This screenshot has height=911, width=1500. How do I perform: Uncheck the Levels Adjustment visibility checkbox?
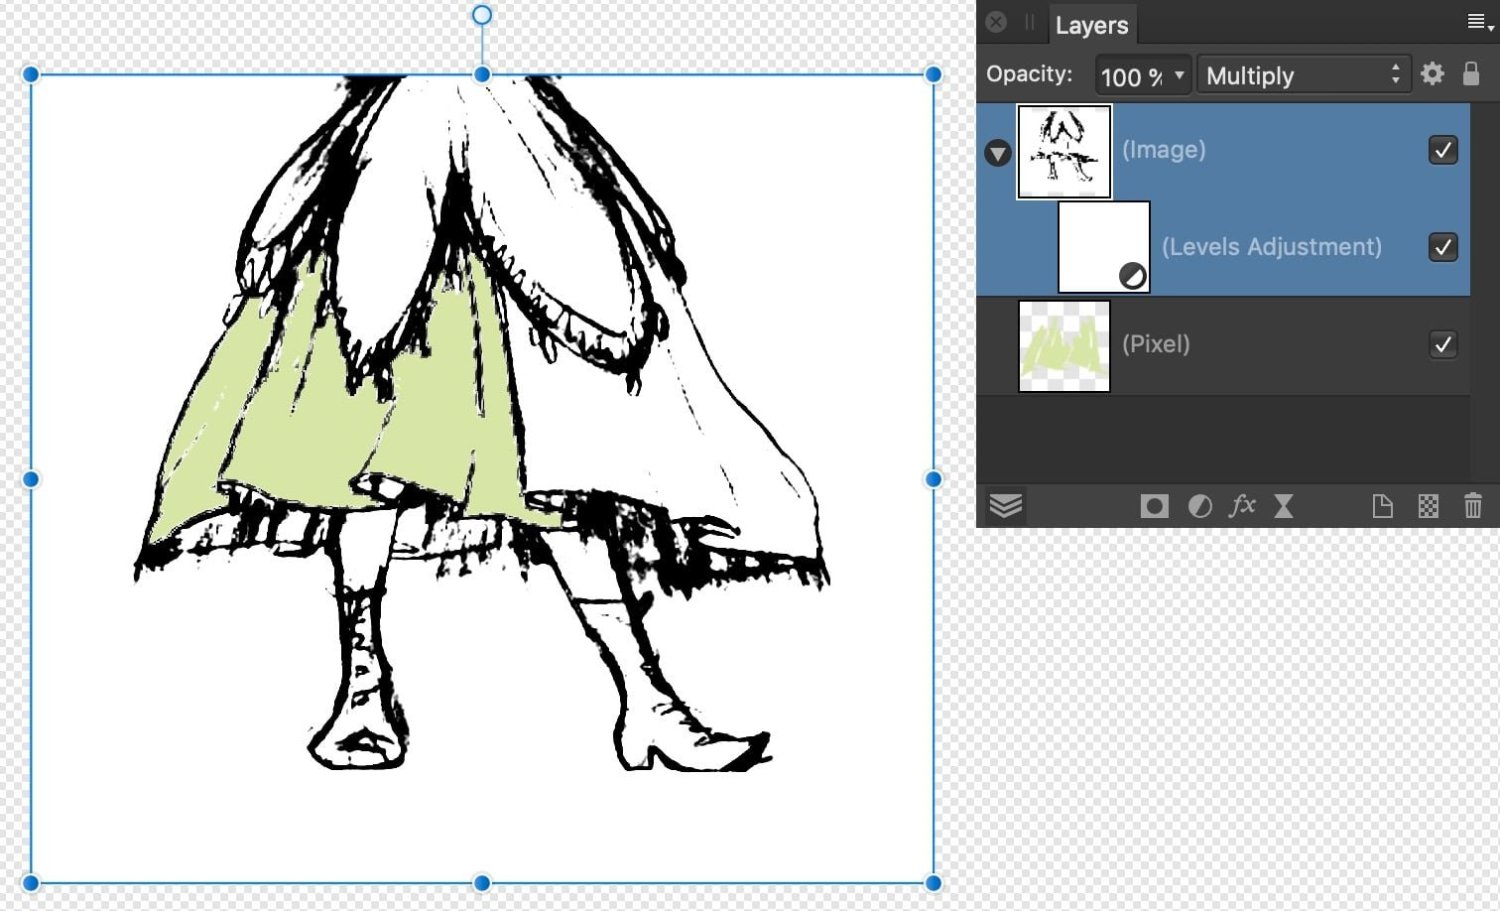[1442, 247]
